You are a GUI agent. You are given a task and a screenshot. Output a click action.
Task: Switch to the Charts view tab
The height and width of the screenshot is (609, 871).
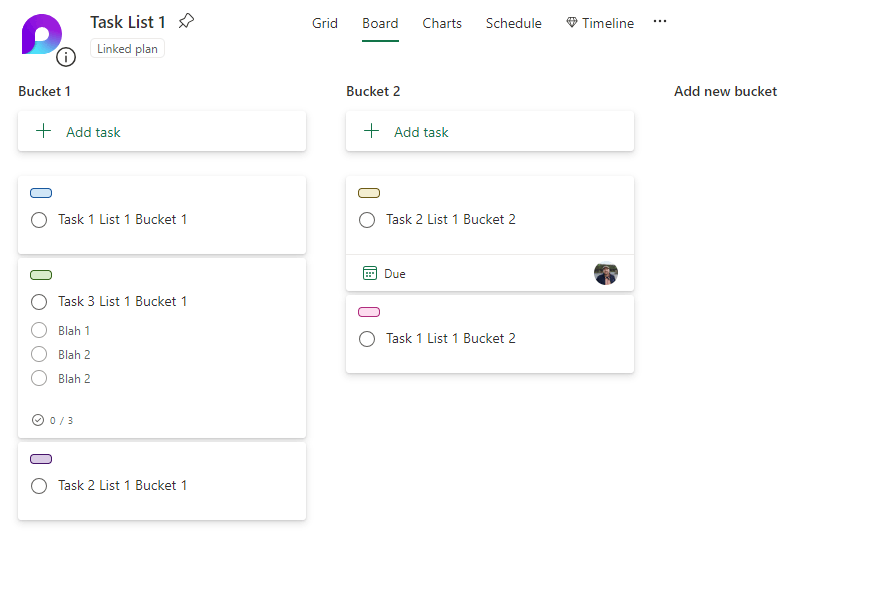point(442,23)
